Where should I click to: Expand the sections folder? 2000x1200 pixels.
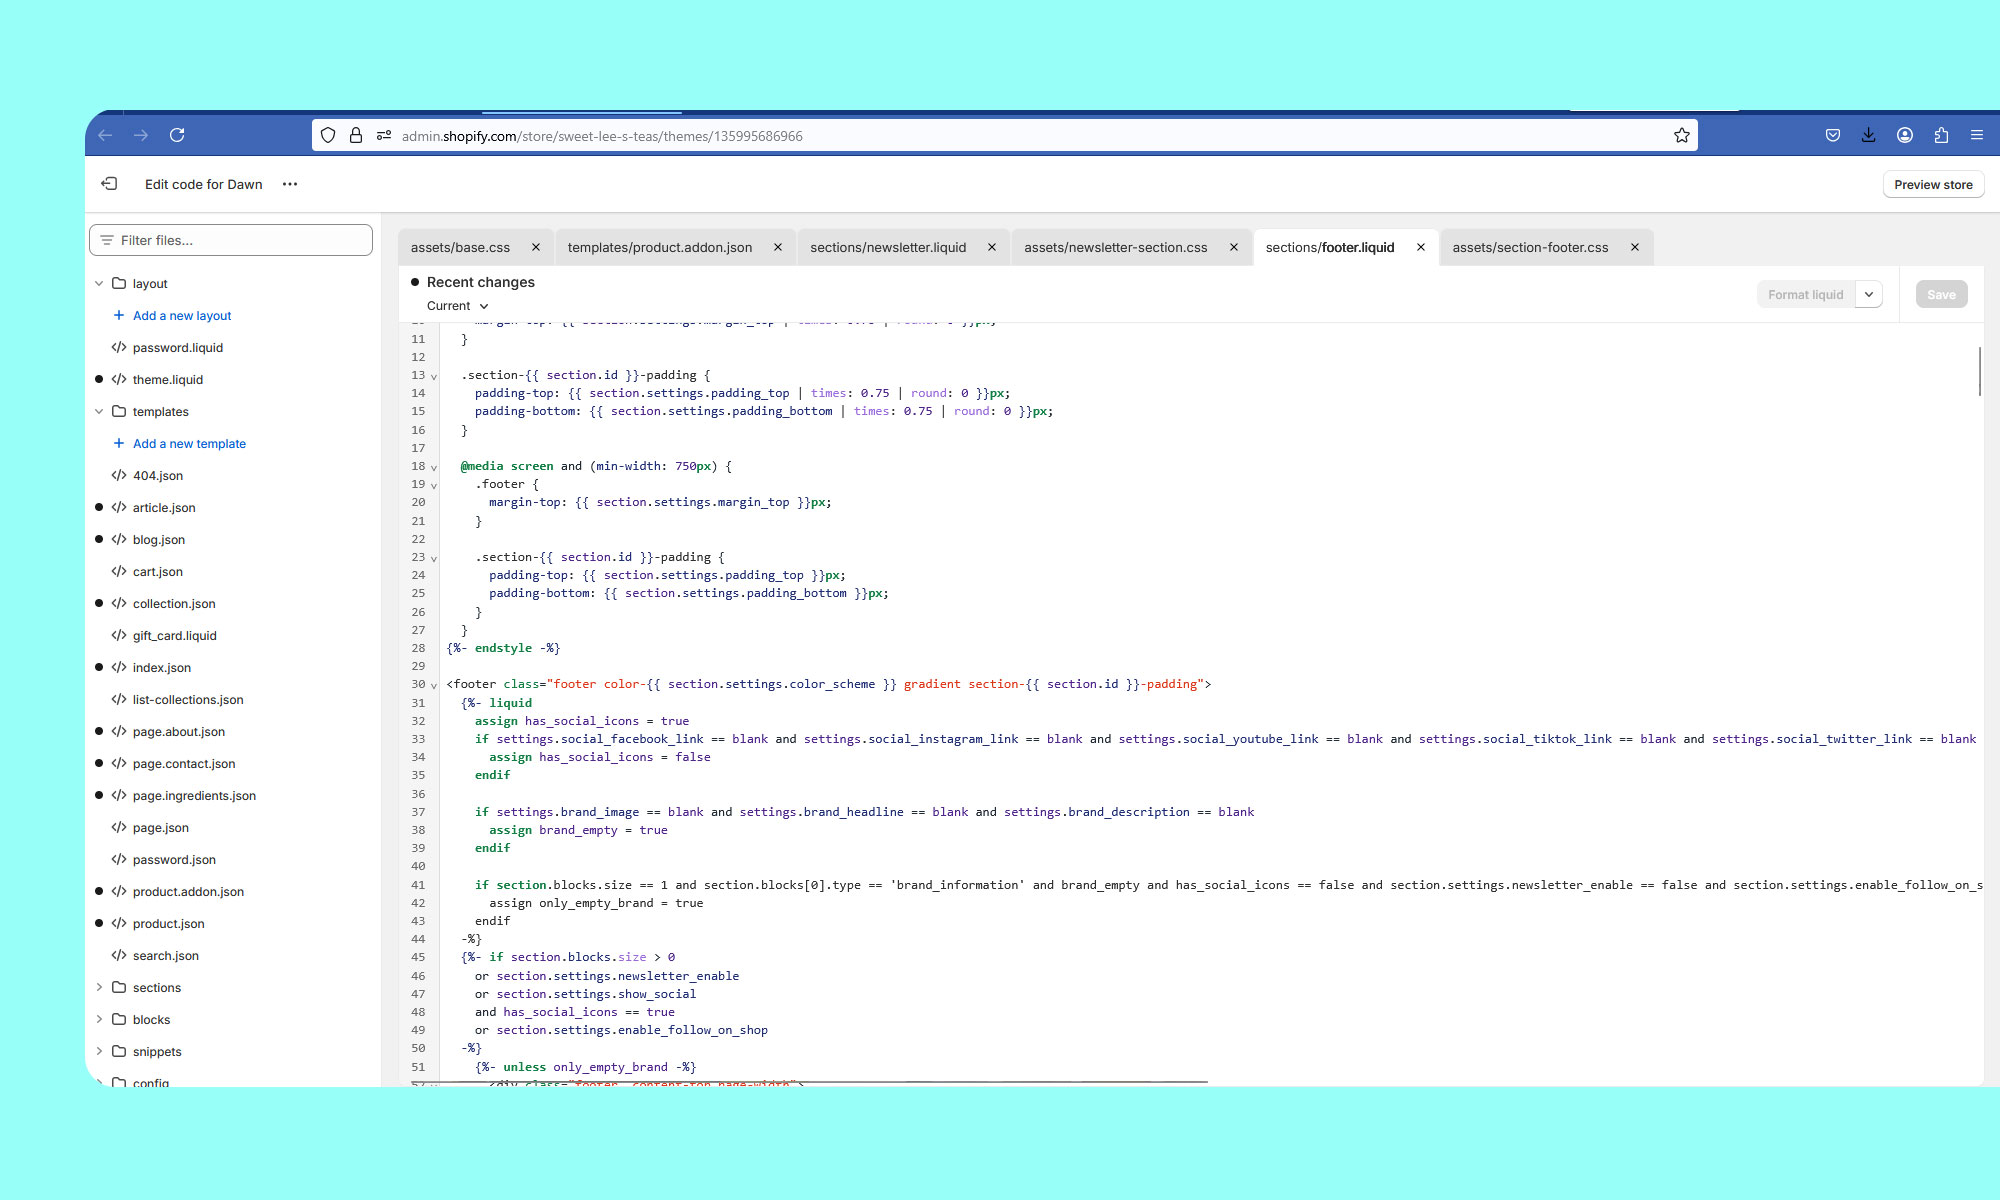(99, 988)
